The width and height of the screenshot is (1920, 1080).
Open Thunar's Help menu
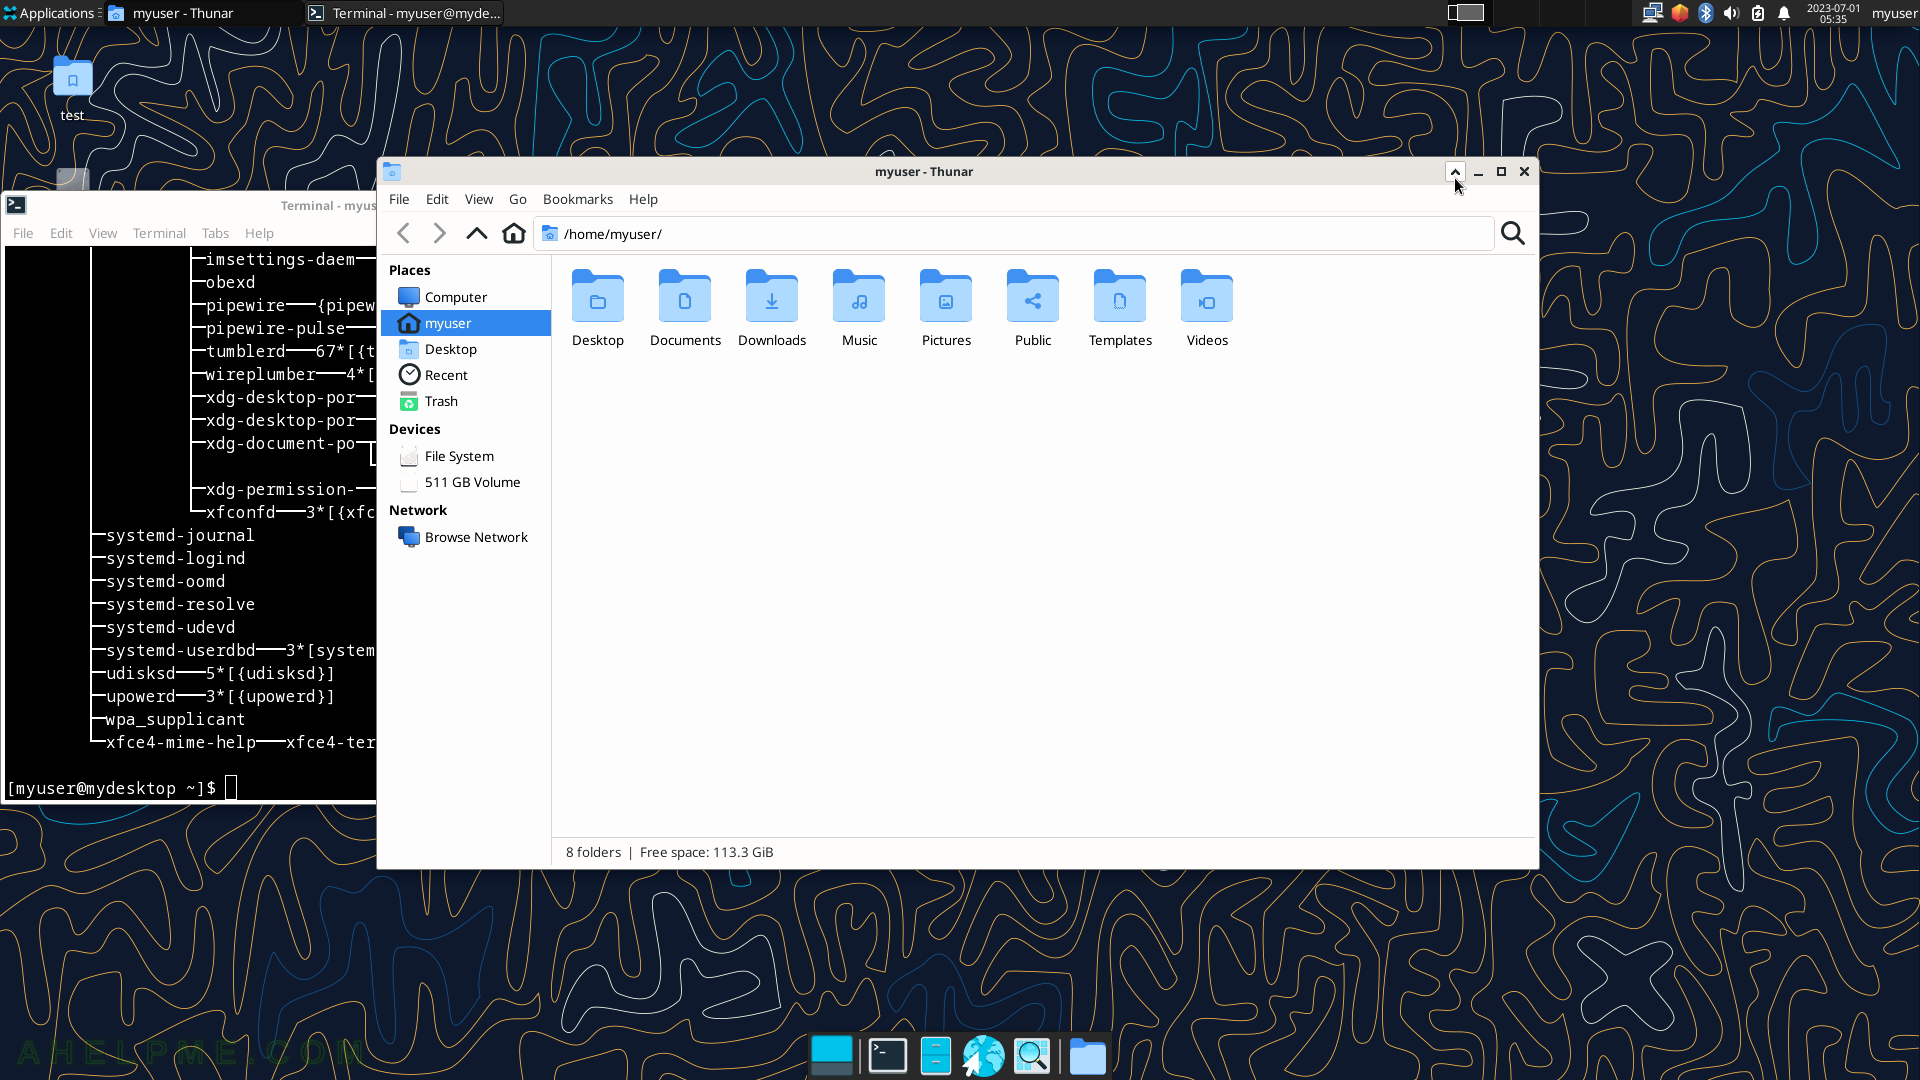(643, 199)
